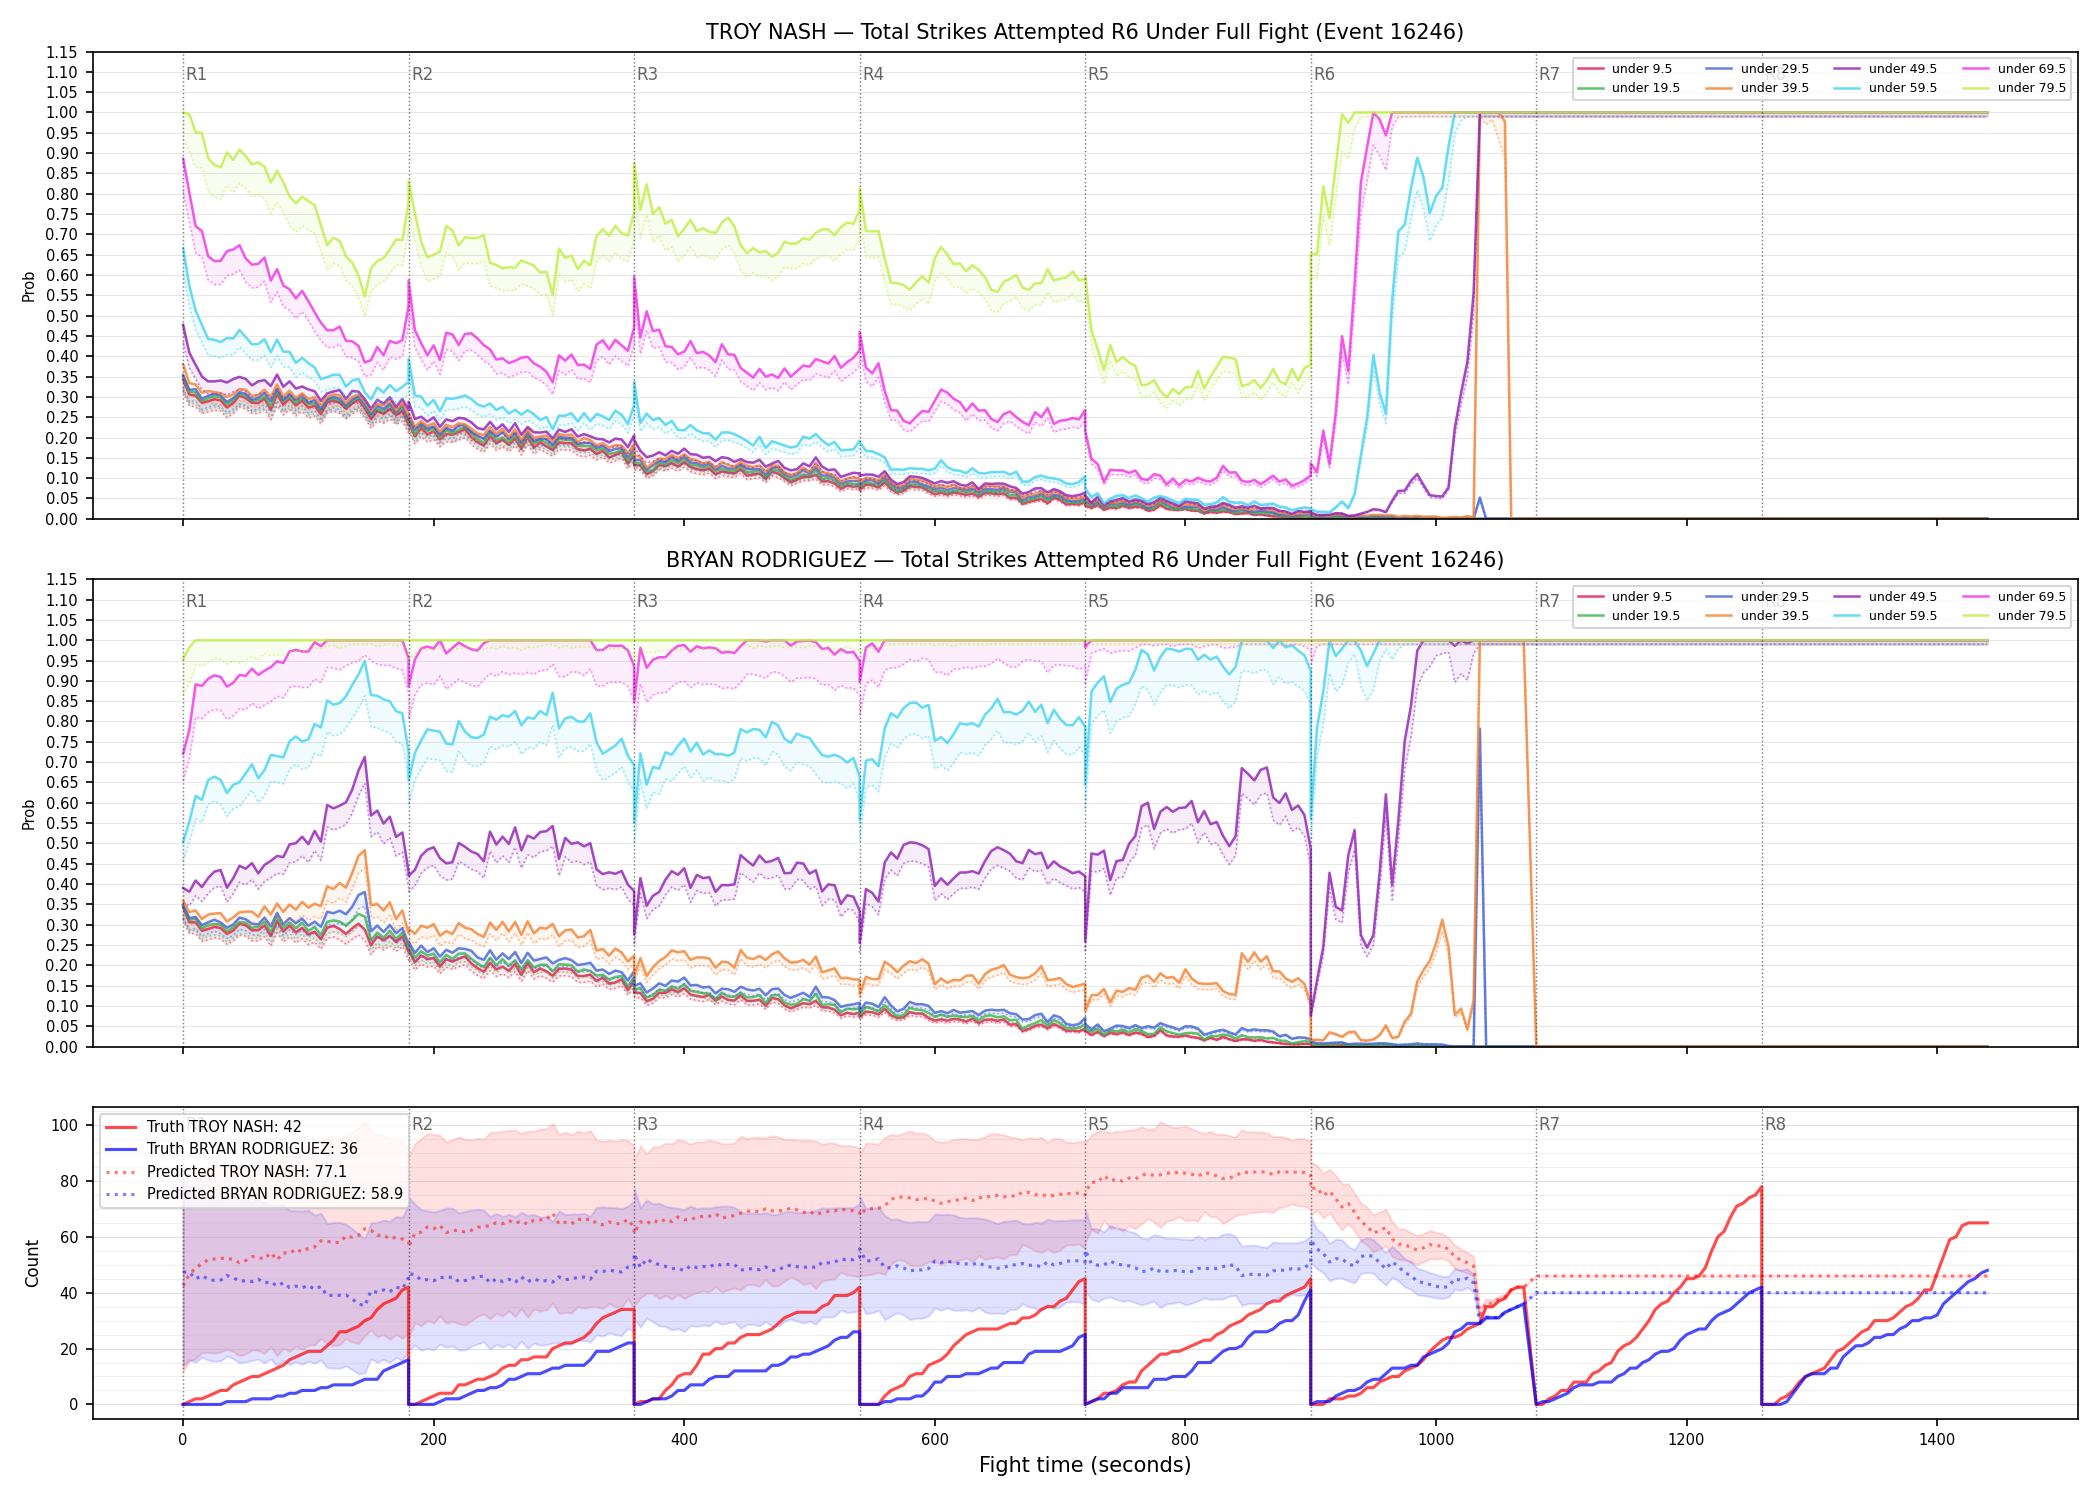The width and height of the screenshot is (2100, 1500).
Task: Click the 400 tick label on the time axis
Action: tap(684, 1440)
